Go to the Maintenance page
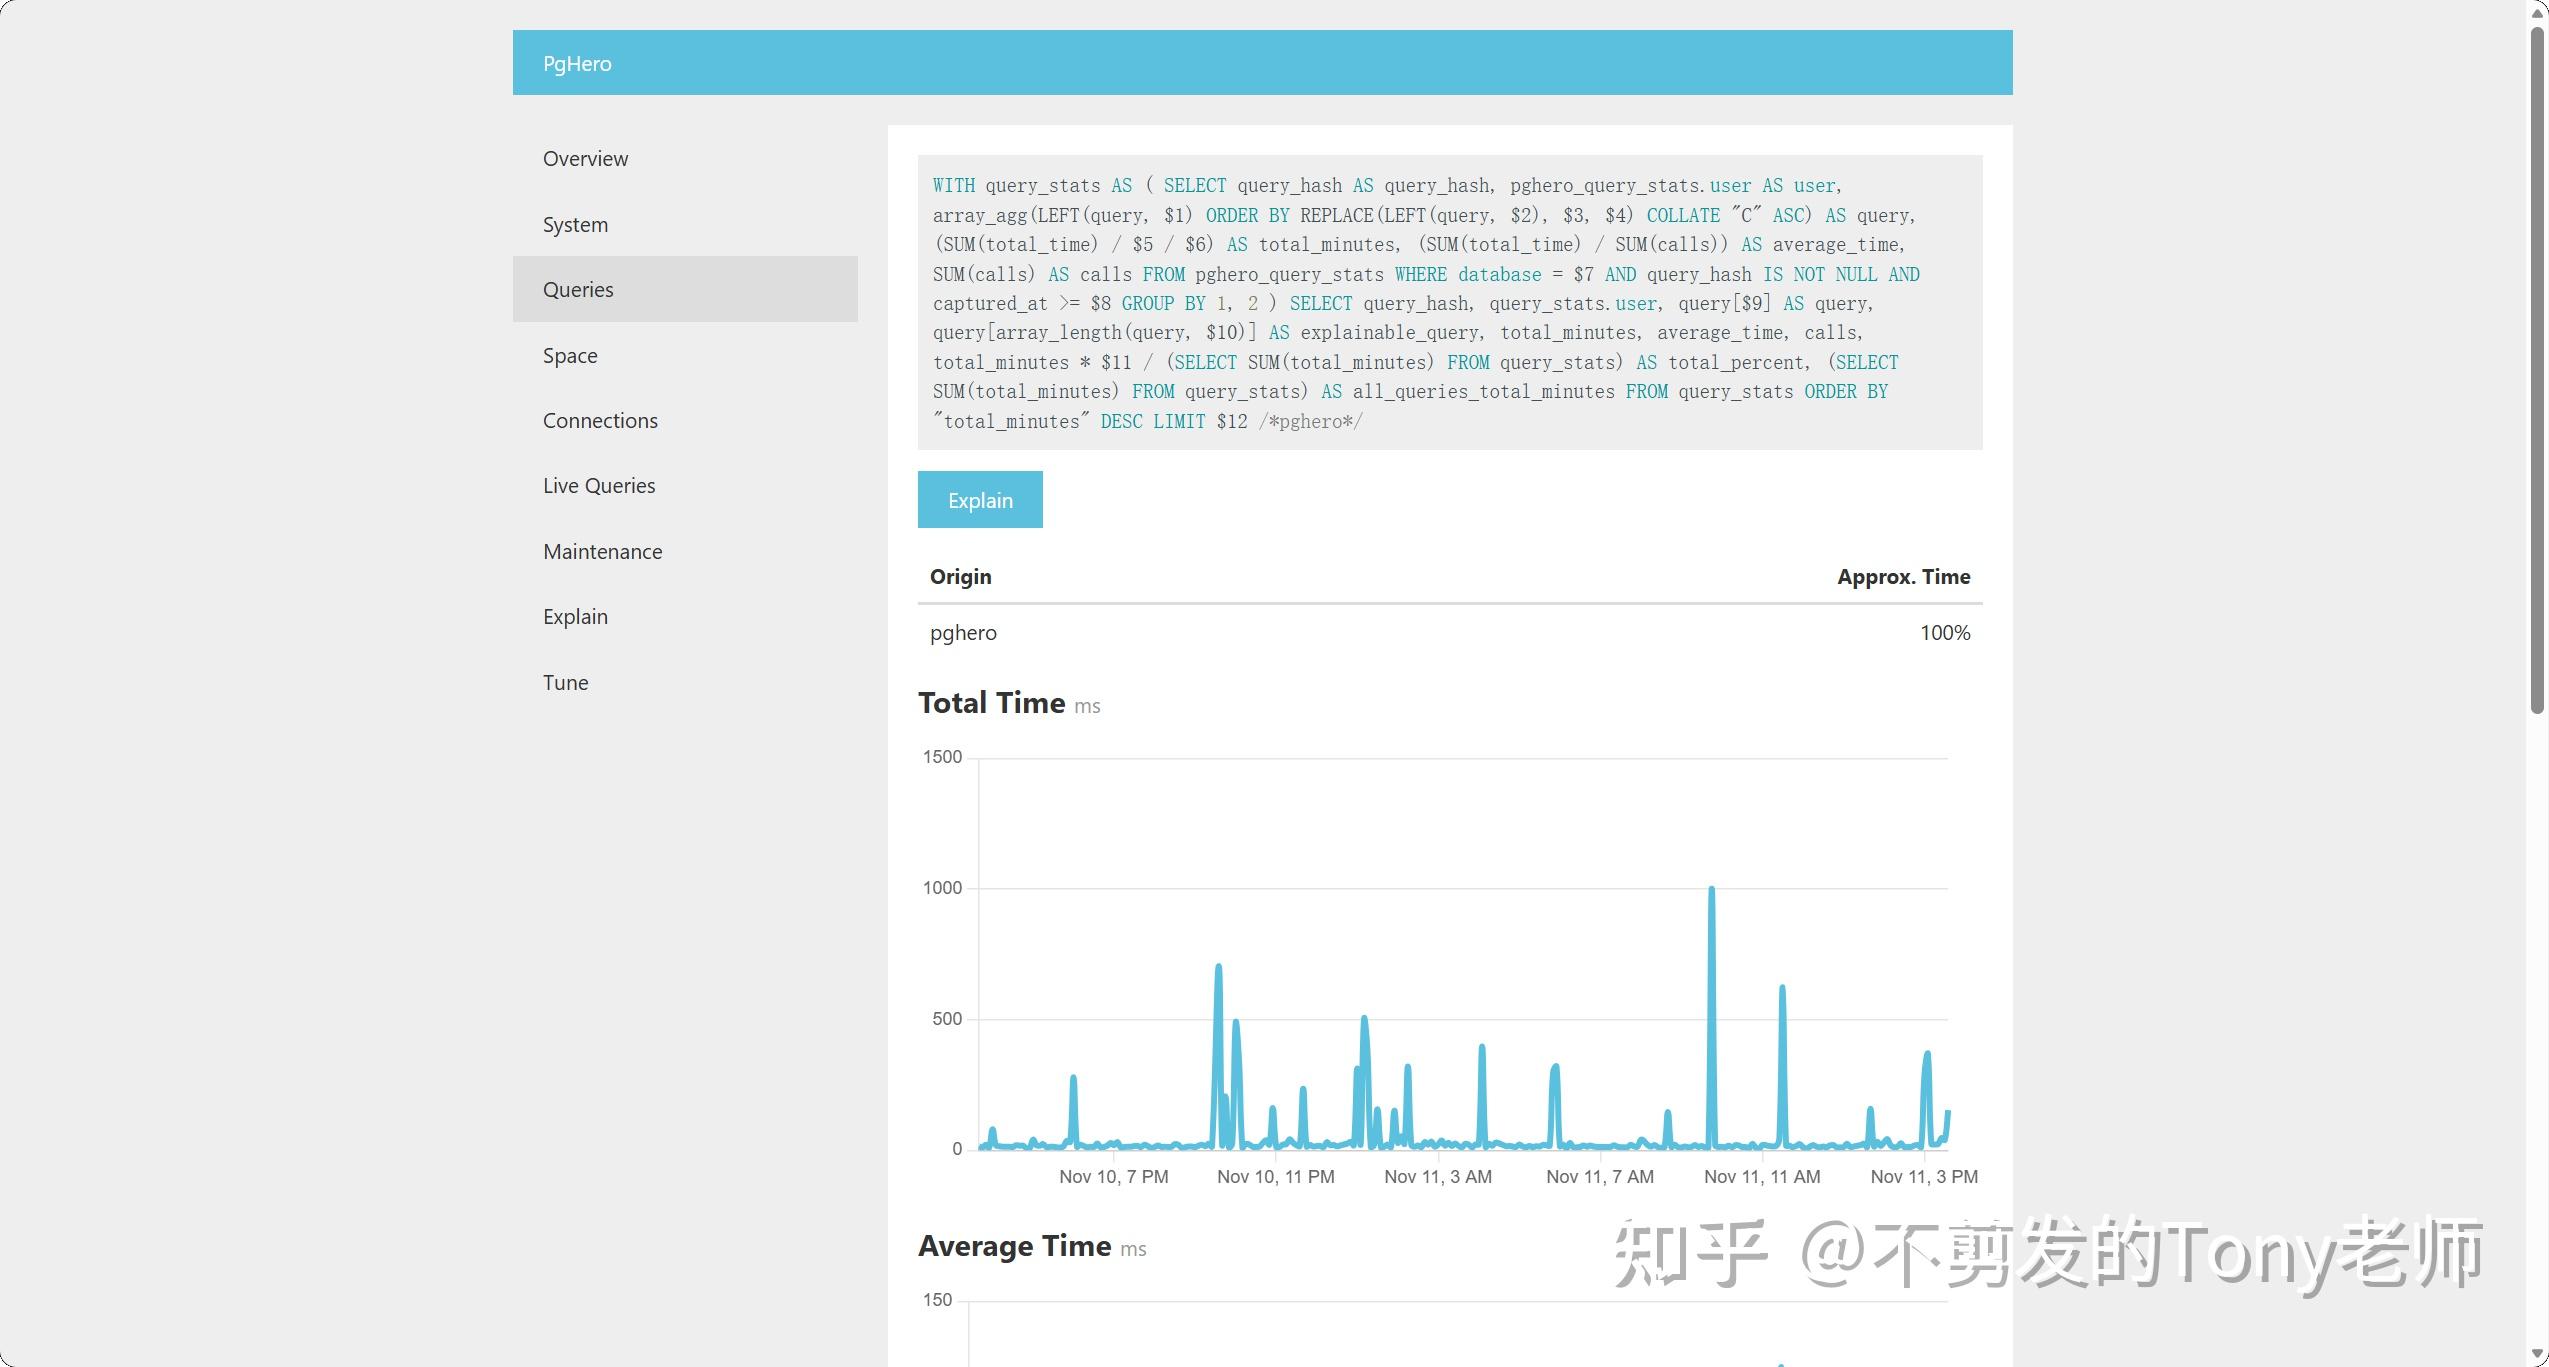 685,551
